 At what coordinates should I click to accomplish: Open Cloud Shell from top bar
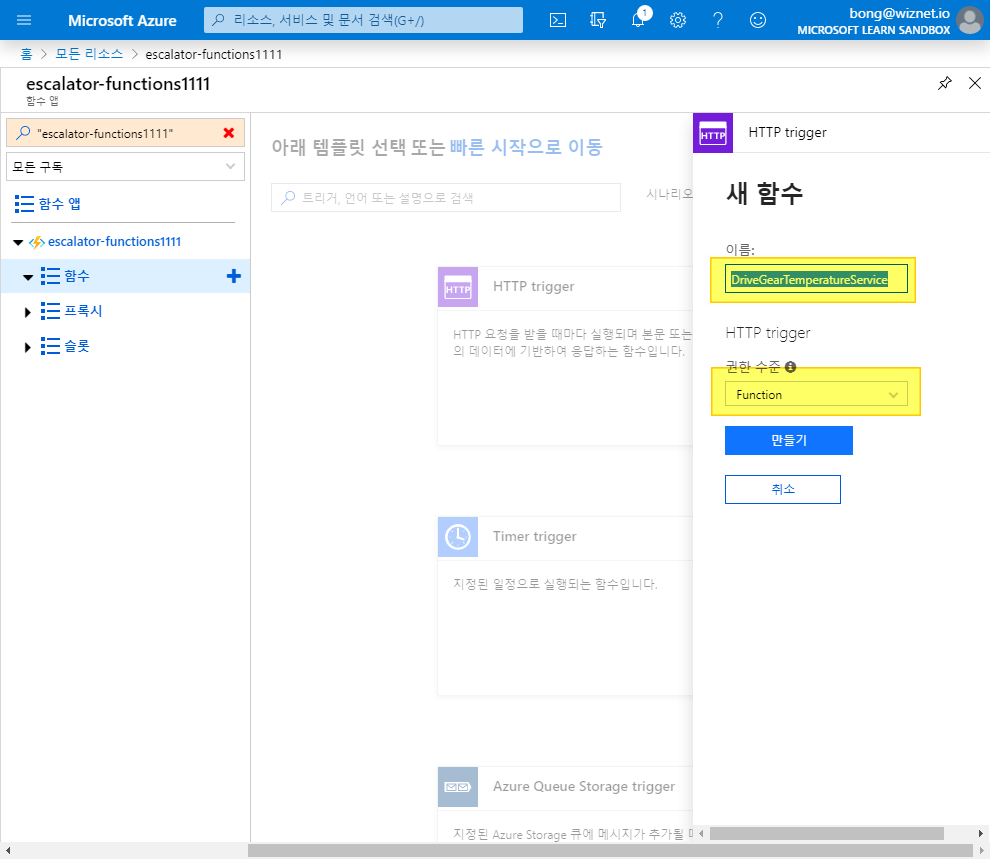tap(558, 20)
